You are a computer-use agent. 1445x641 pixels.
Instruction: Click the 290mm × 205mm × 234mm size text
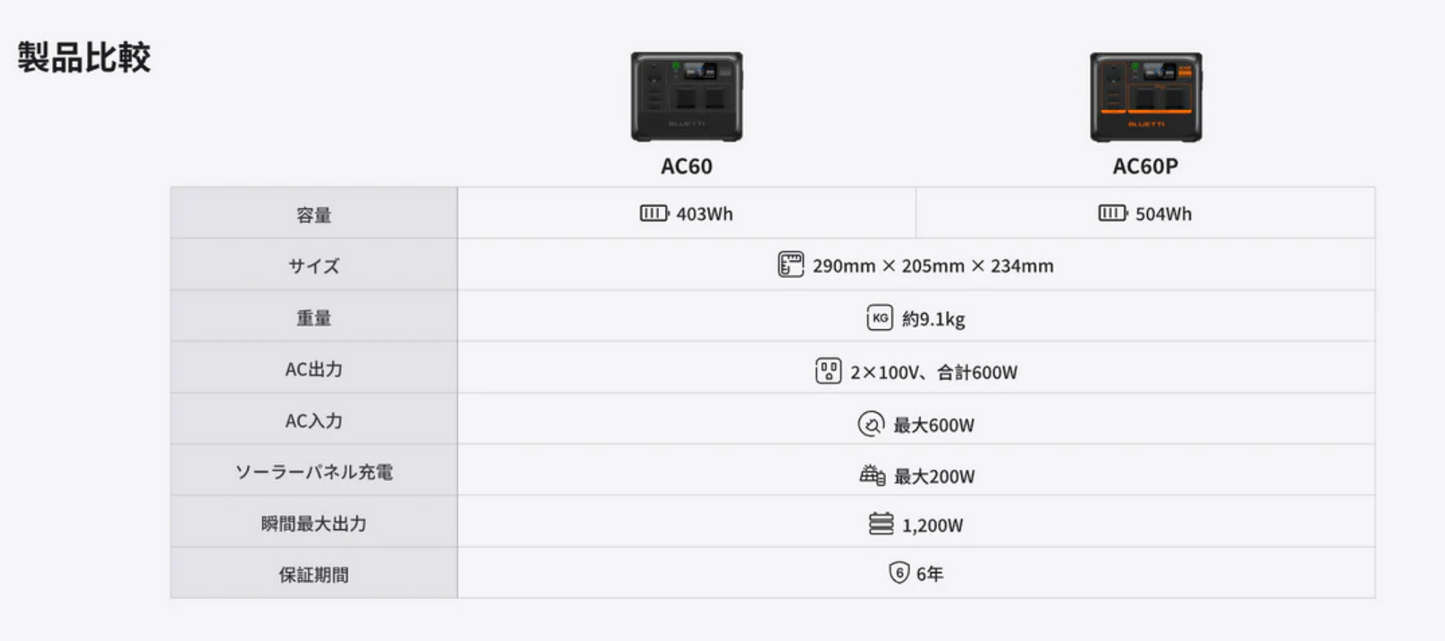coord(932,266)
